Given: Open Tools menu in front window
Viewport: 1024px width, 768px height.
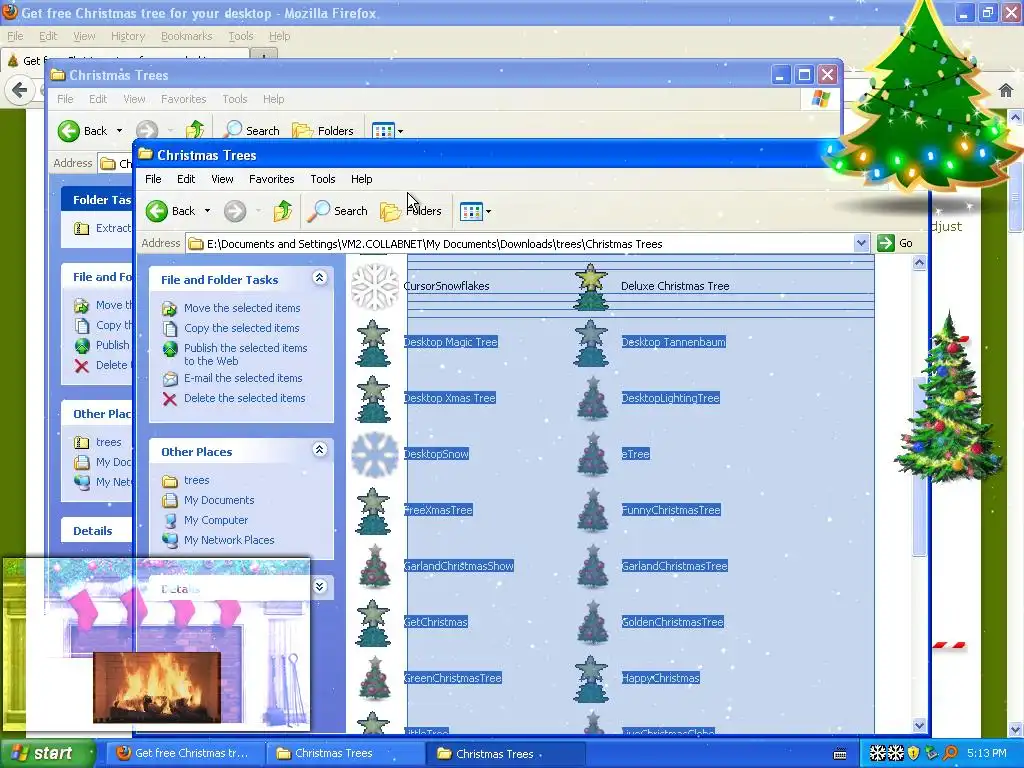Looking at the screenshot, I should coord(323,179).
